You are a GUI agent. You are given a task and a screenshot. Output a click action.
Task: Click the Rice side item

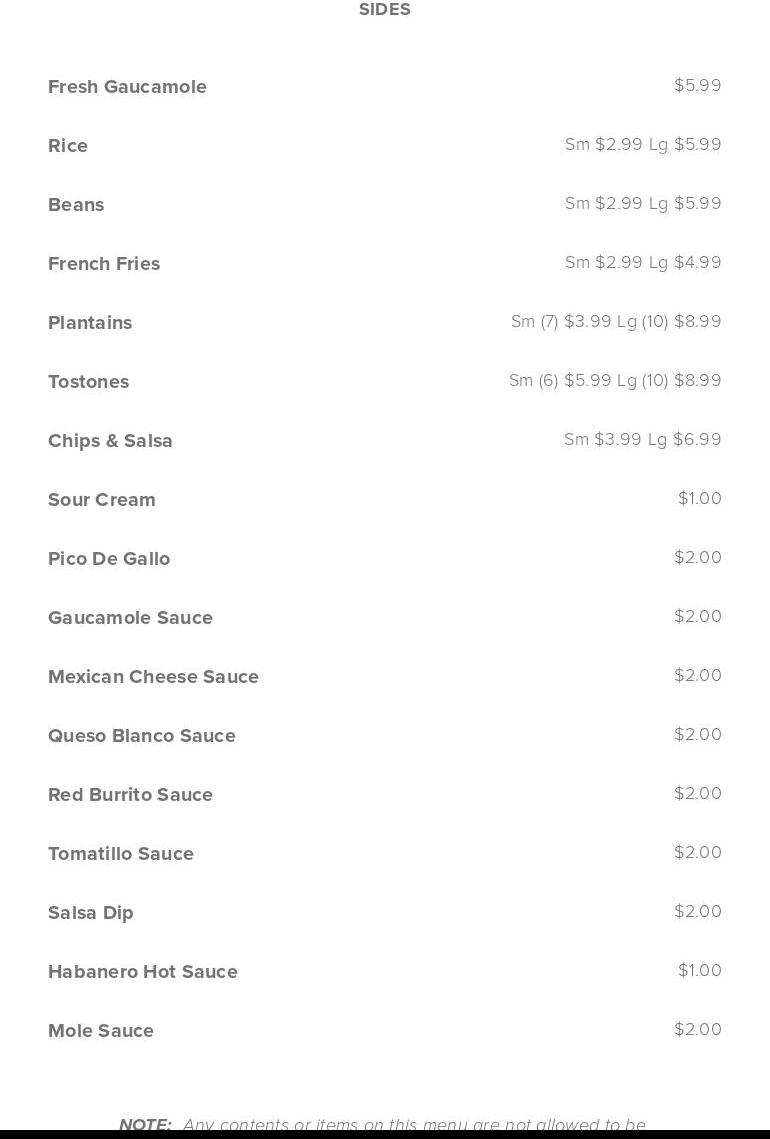point(68,146)
